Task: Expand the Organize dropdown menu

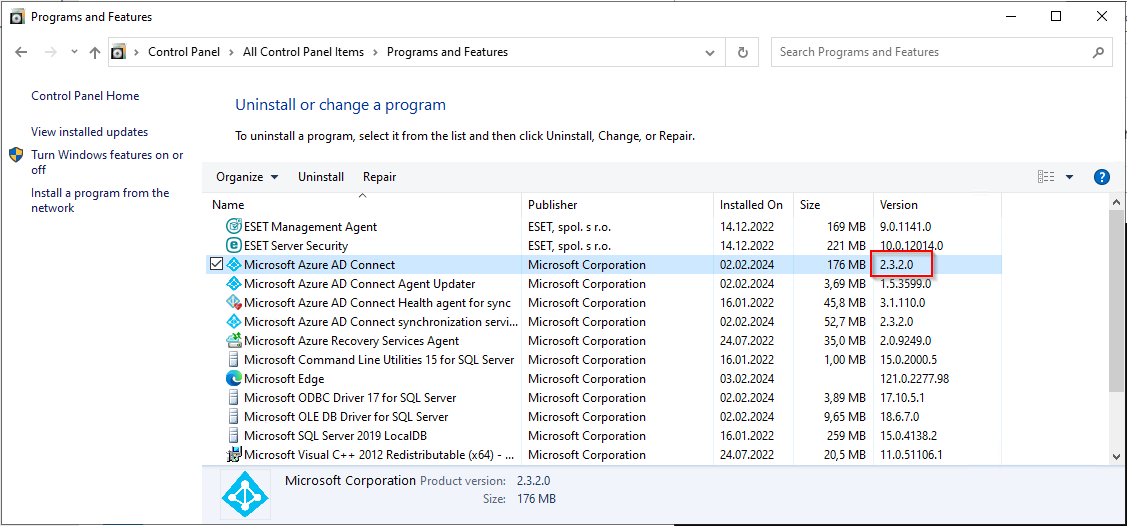Action: [x=247, y=177]
